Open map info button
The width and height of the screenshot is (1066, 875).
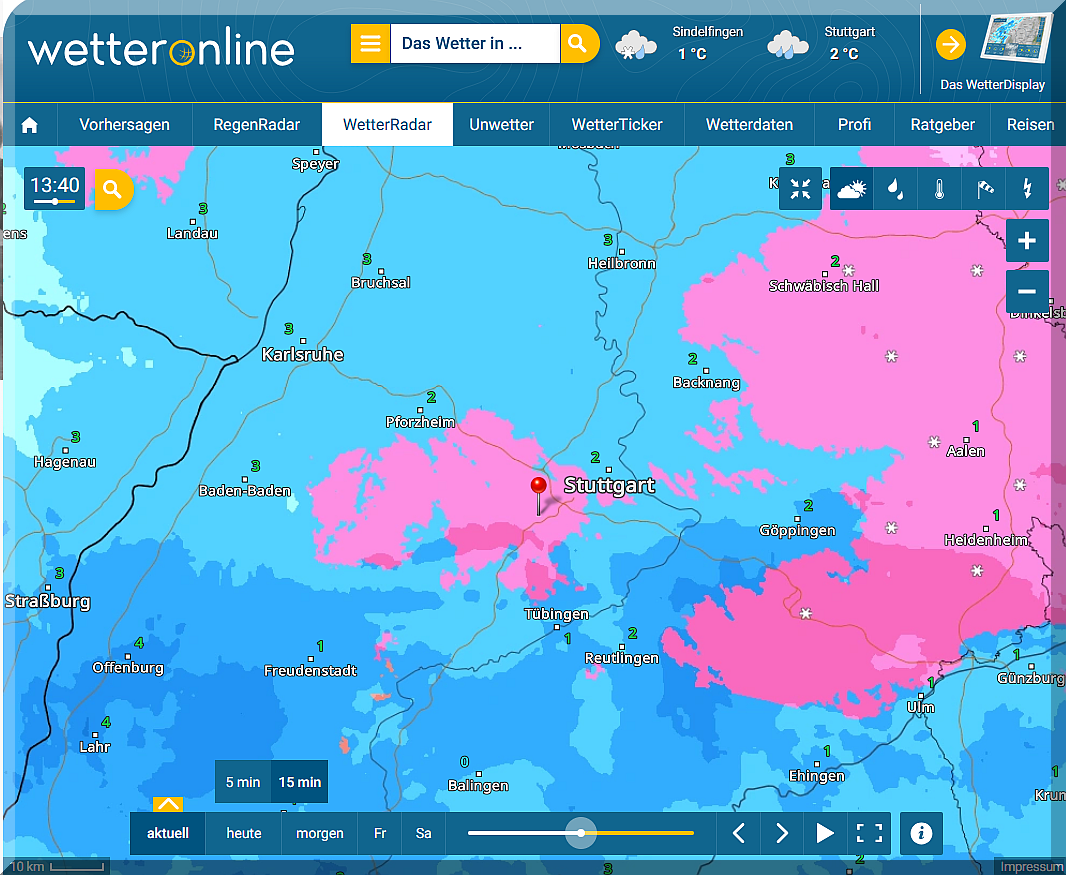[x=921, y=833]
